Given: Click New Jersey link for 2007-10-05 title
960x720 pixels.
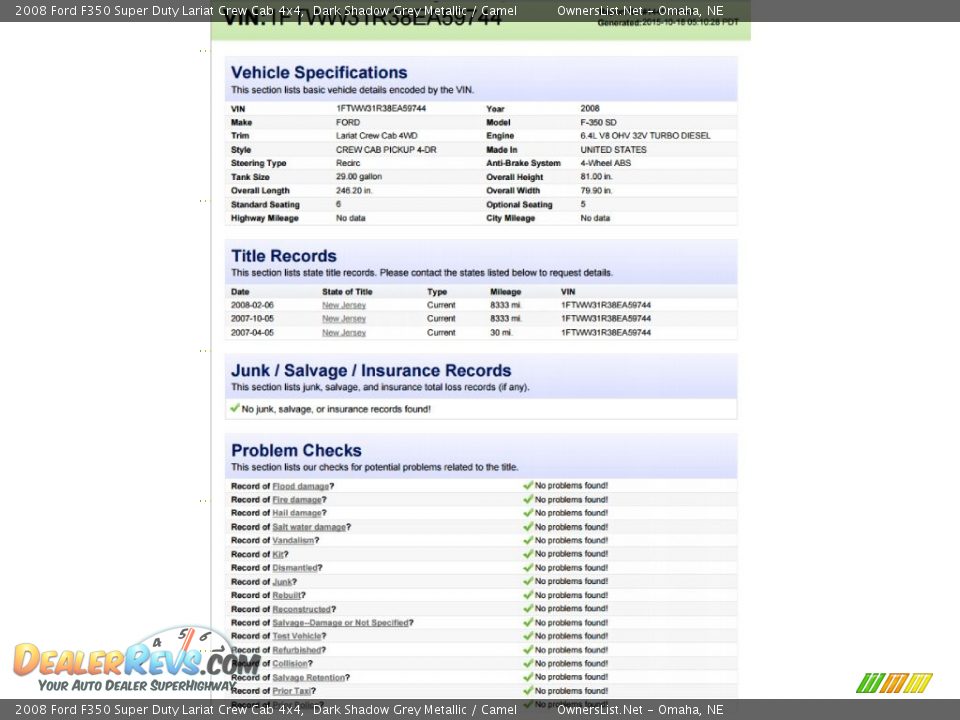Looking at the screenshot, I should pyautogui.click(x=344, y=319).
